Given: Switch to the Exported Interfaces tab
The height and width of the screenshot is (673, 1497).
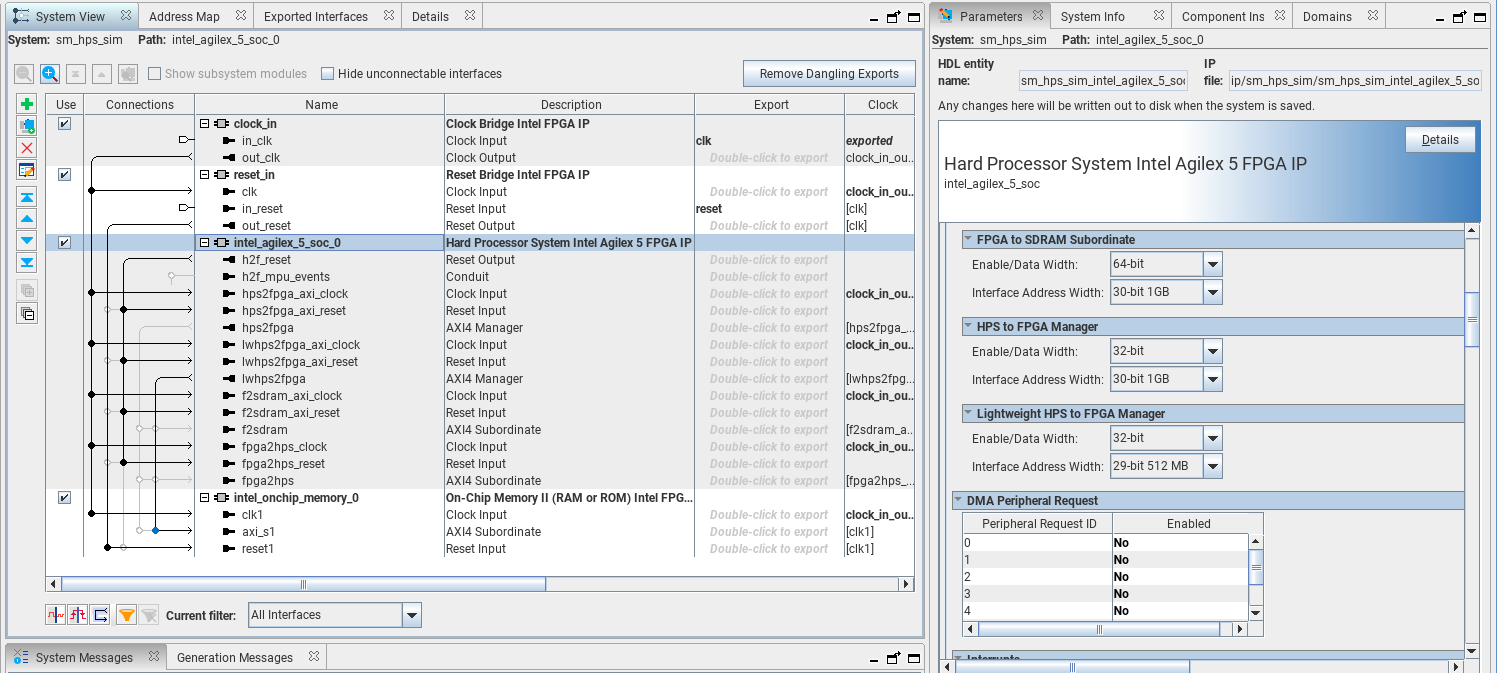Looking at the screenshot, I should click(x=316, y=16).
